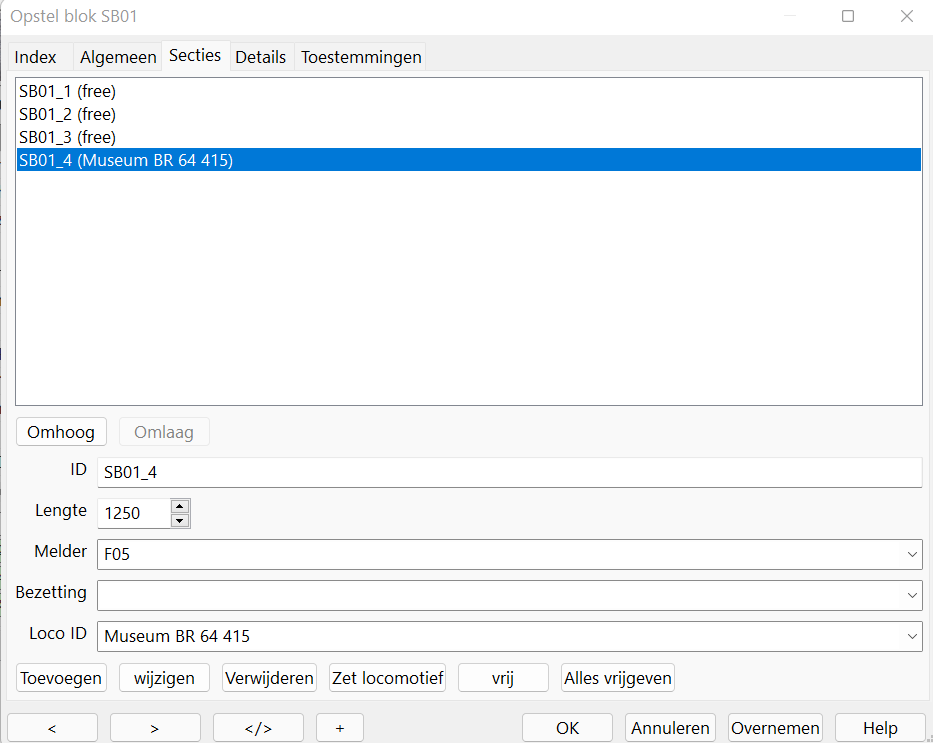Click in the ID text field
Viewport: 933px width, 743px height.
508,473
